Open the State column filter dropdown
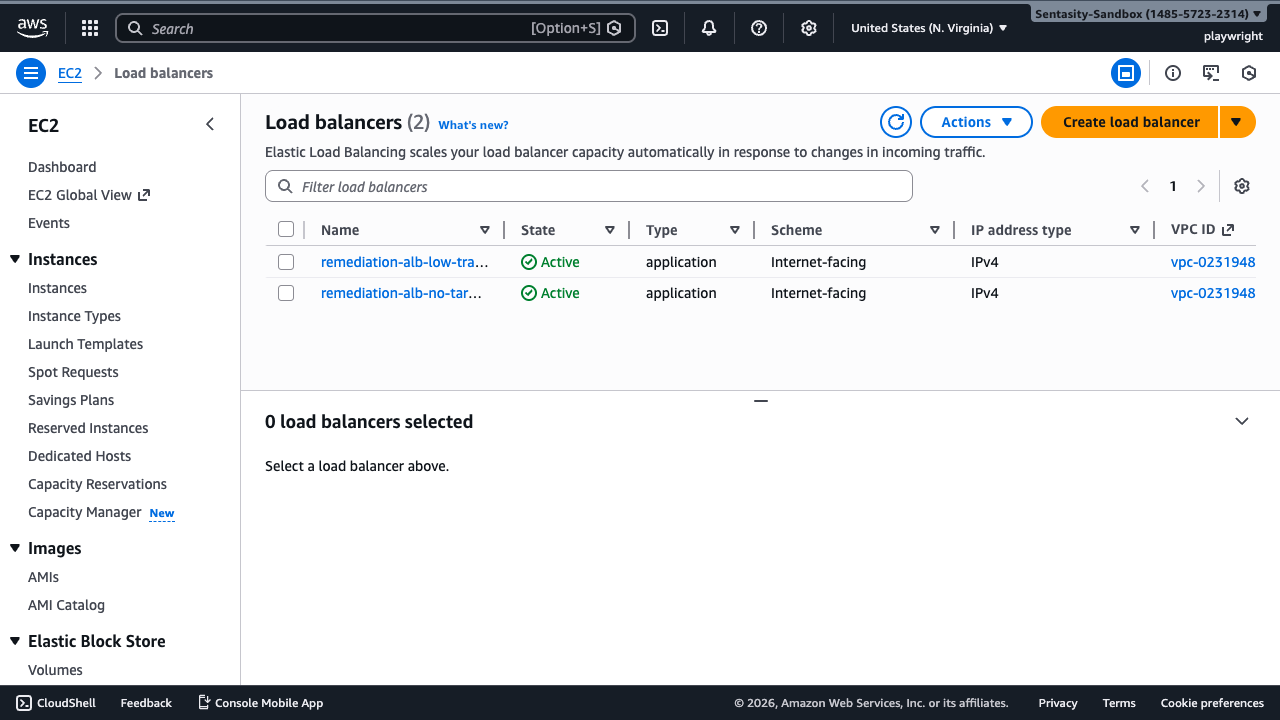 pyautogui.click(x=610, y=229)
